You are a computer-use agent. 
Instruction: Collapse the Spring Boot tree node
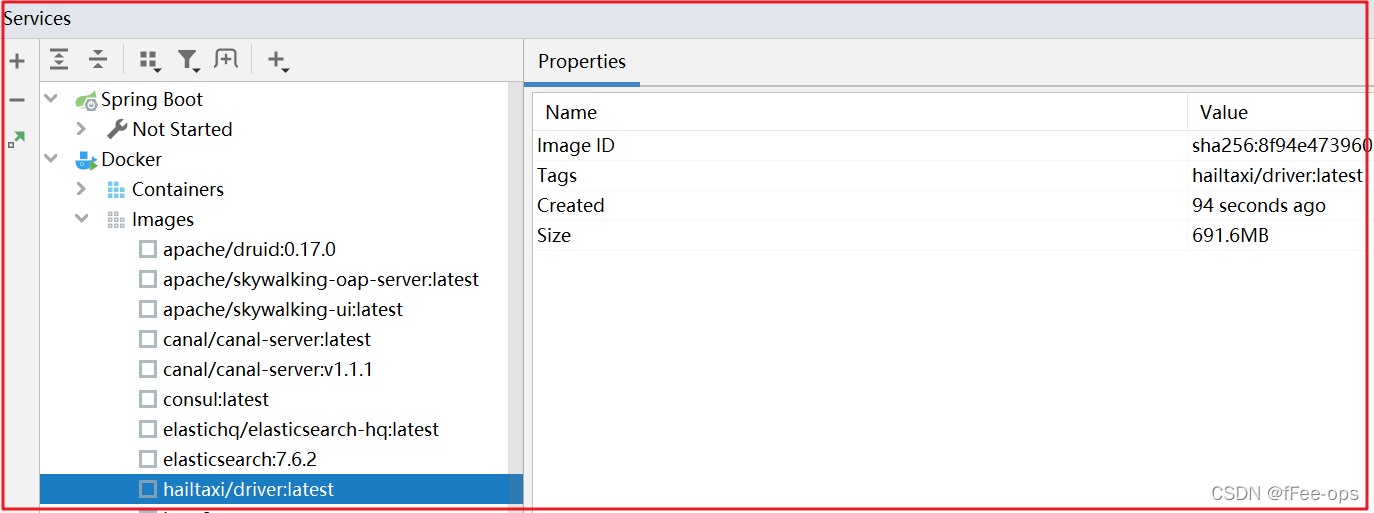click(51, 99)
